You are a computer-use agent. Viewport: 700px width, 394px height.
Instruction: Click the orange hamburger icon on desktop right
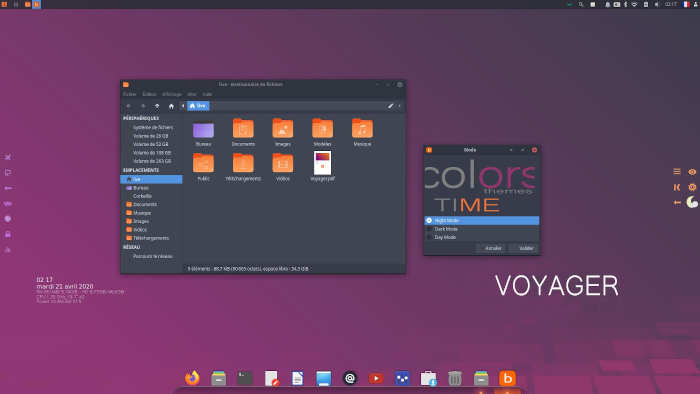677,172
